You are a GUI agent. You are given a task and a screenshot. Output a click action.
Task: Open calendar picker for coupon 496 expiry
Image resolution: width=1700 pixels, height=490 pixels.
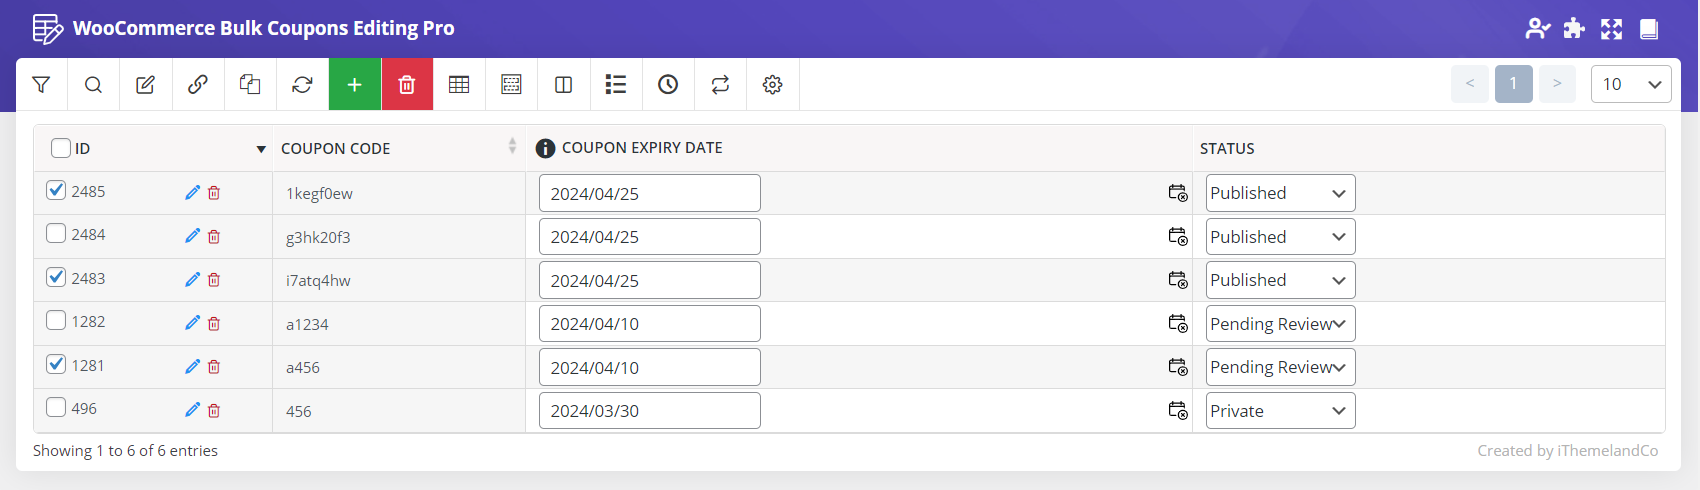1178,410
